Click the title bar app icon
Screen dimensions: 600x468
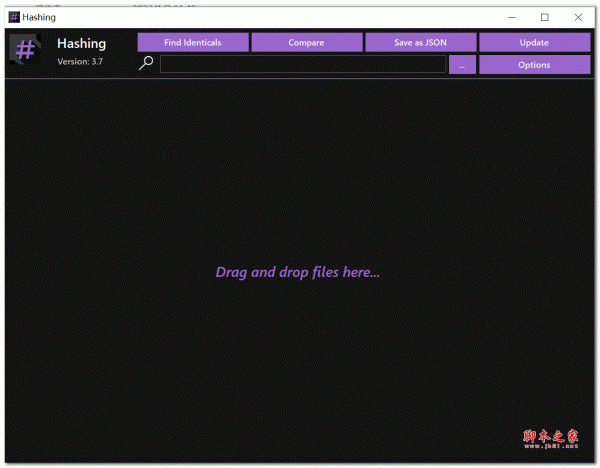click(x=14, y=17)
